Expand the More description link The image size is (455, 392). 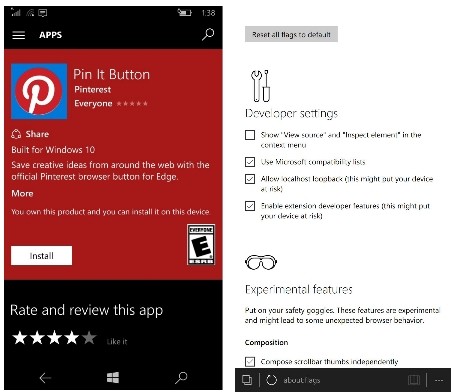click(x=22, y=193)
